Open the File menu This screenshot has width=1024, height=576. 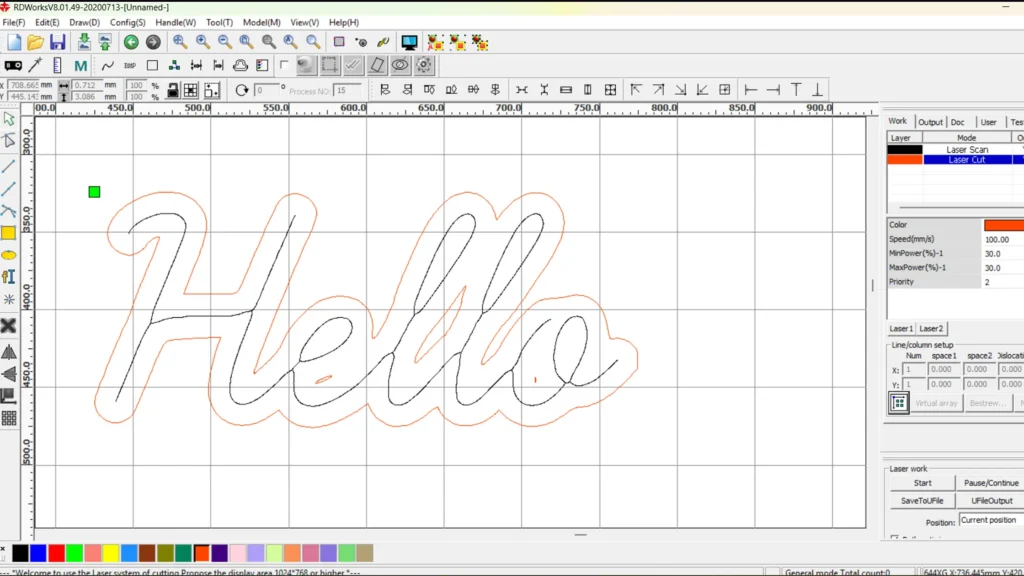click(x=14, y=22)
